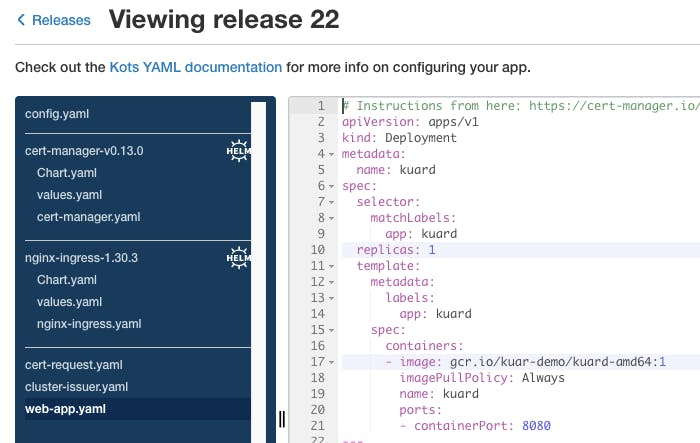This screenshot has width=700, height=443.
Task: Click the Helm icon next to cert-manager-v0.13.0
Action: (x=238, y=151)
